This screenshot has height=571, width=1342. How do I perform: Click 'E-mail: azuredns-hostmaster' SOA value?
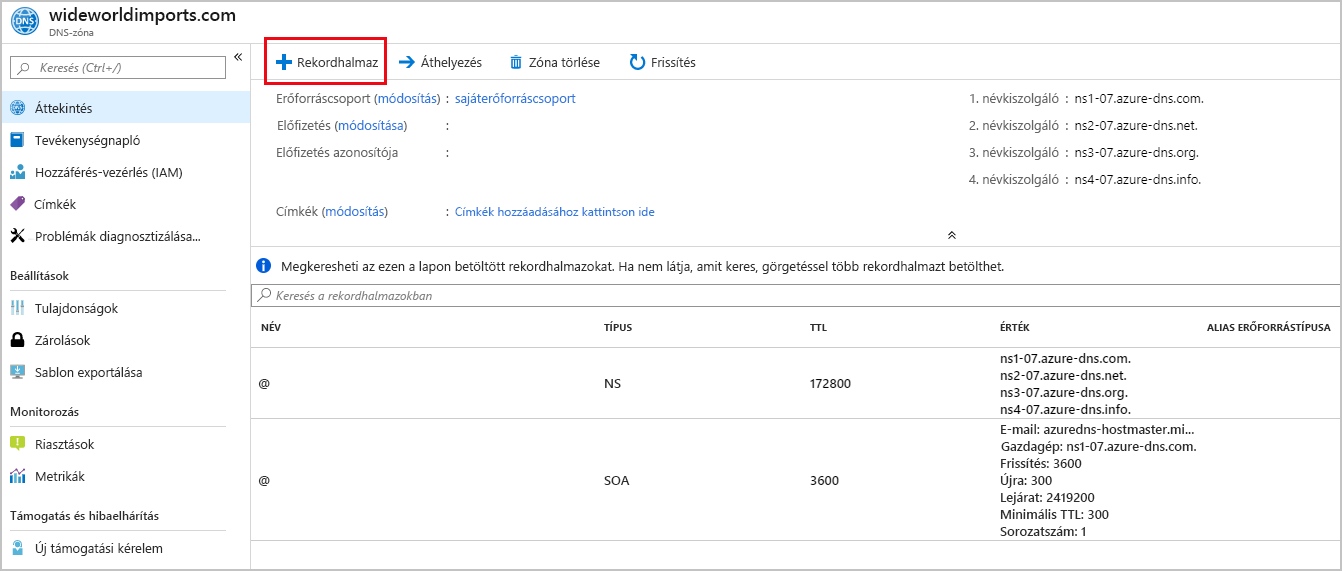1098,429
